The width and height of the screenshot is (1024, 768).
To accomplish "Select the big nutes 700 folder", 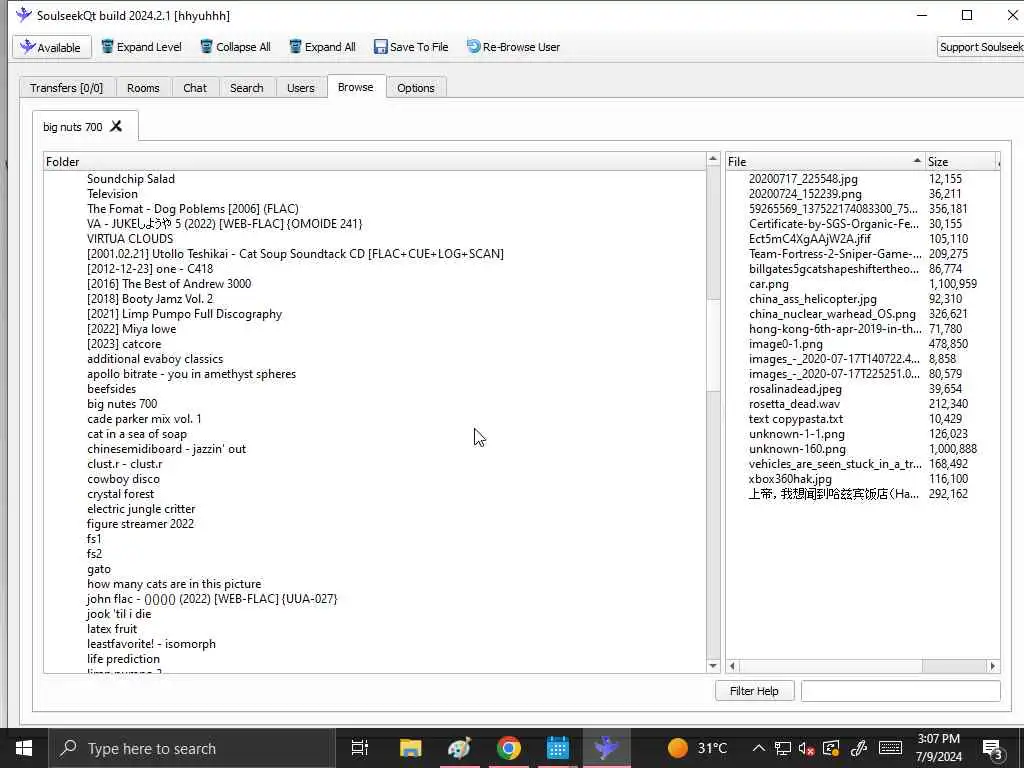I will click(x=122, y=404).
